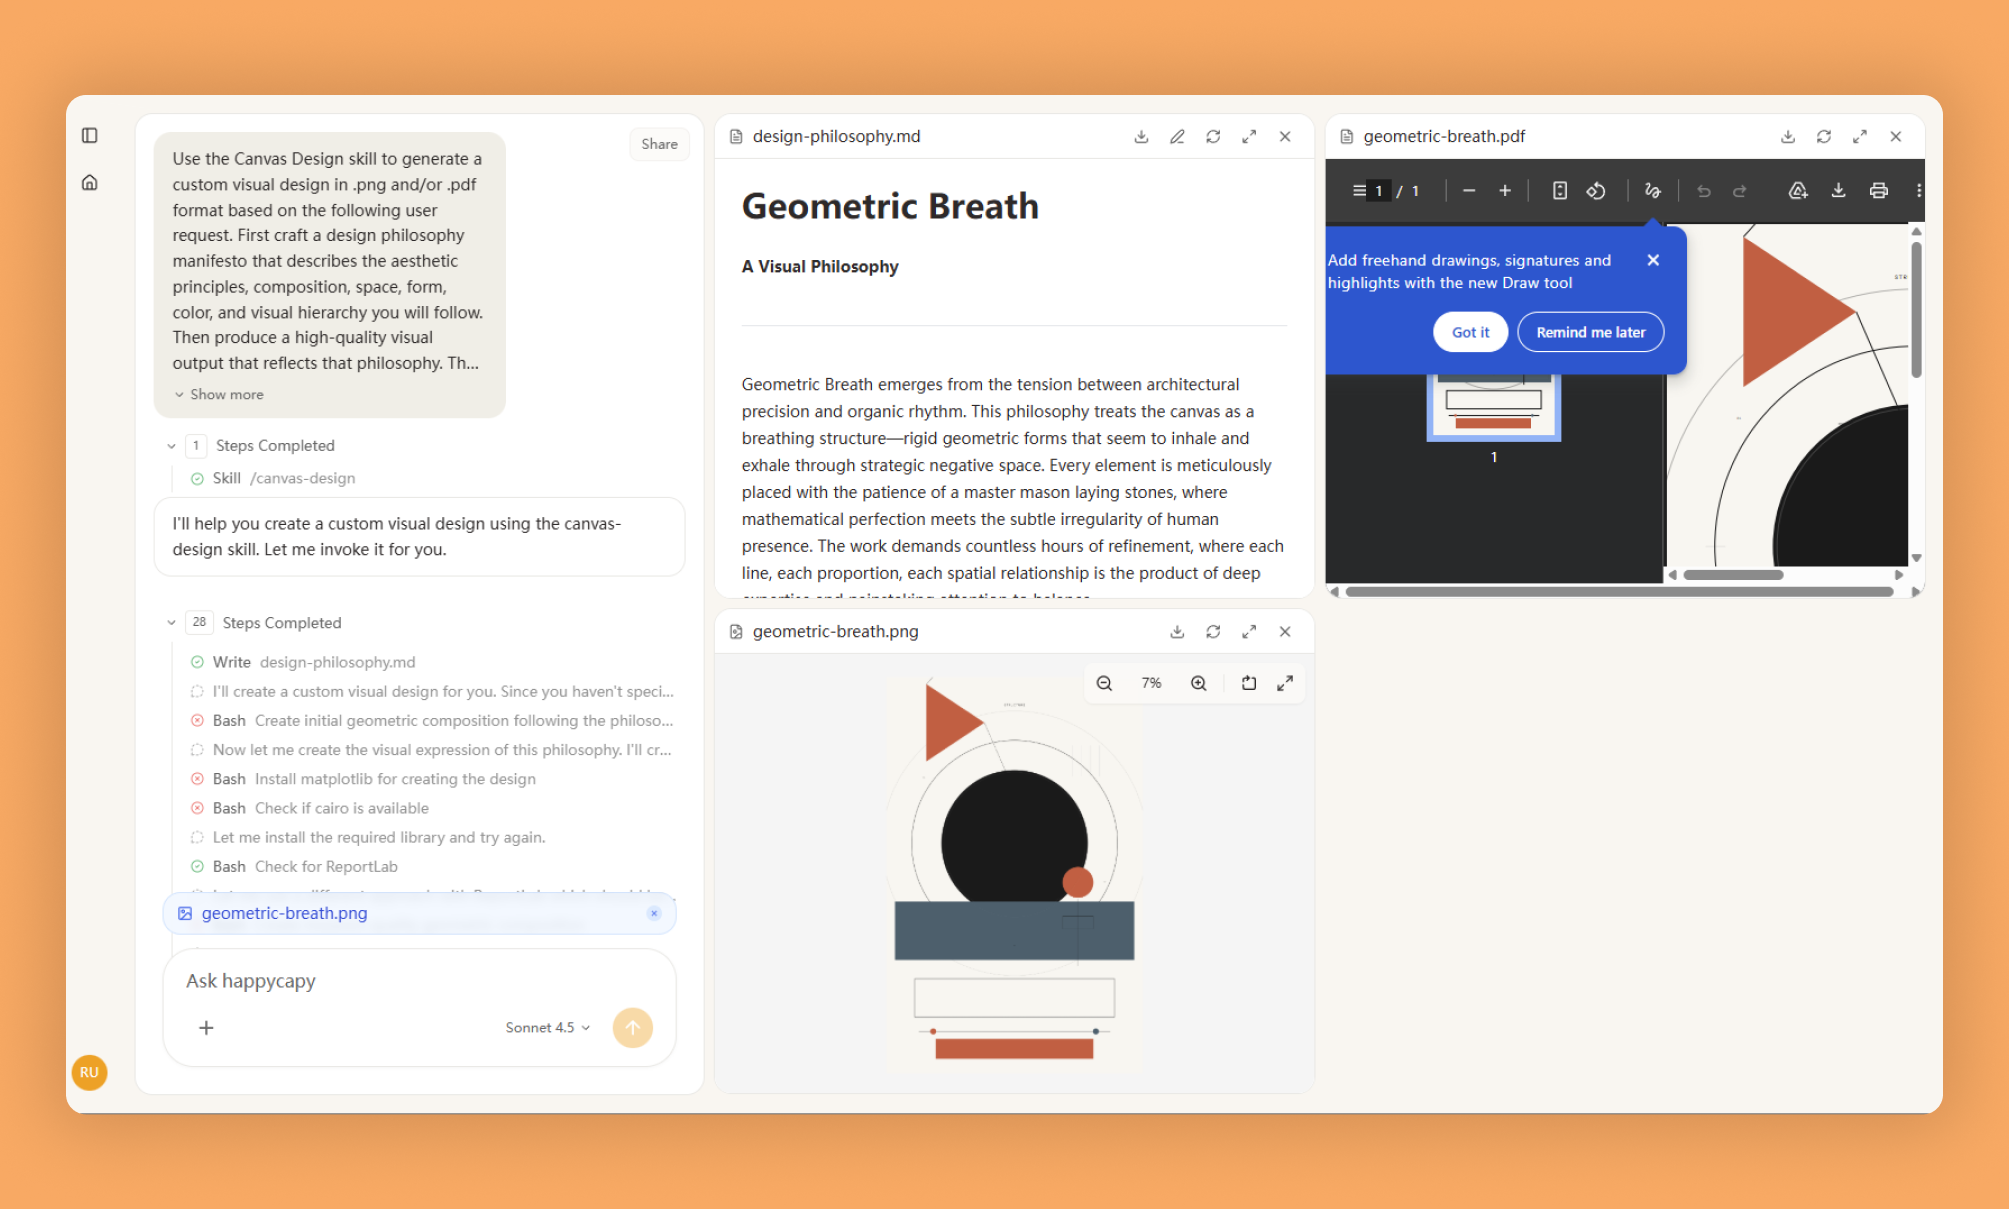Viewport: 2009px width, 1209px height.
Task: Open the Sonnet 4.5 model dropdown
Action: click(x=547, y=1028)
